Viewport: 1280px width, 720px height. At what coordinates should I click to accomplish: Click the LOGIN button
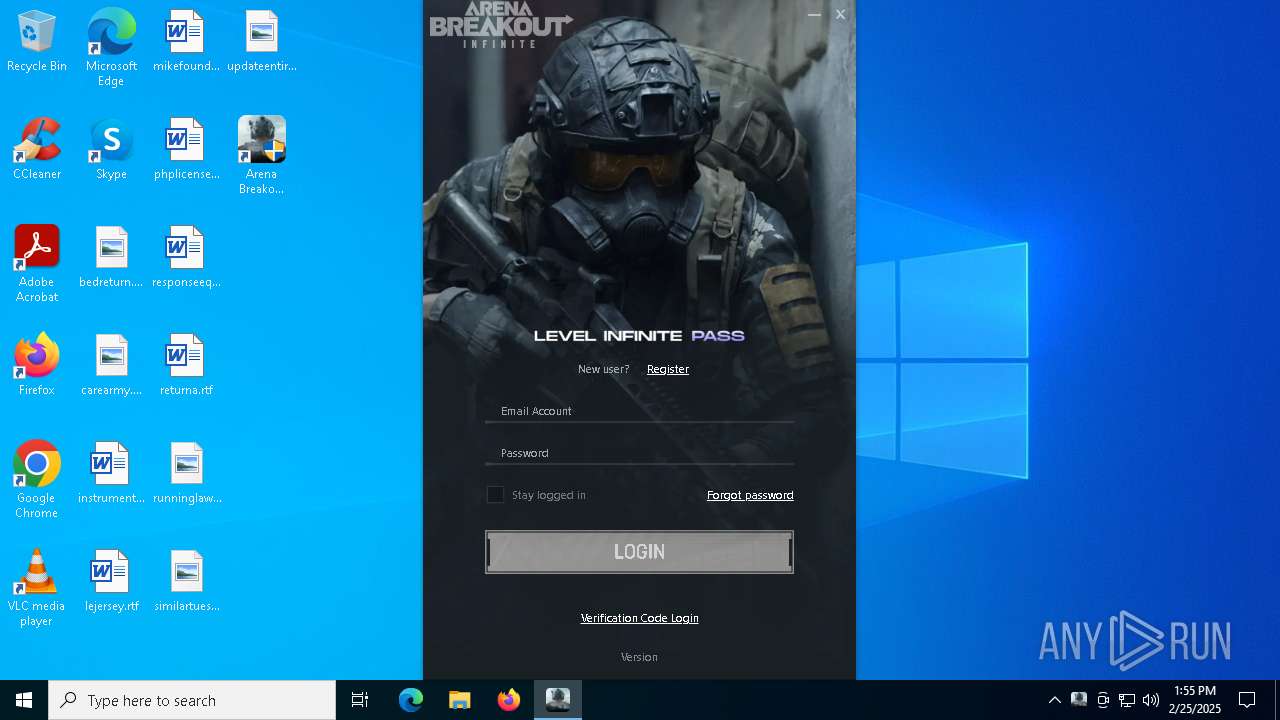(x=639, y=552)
